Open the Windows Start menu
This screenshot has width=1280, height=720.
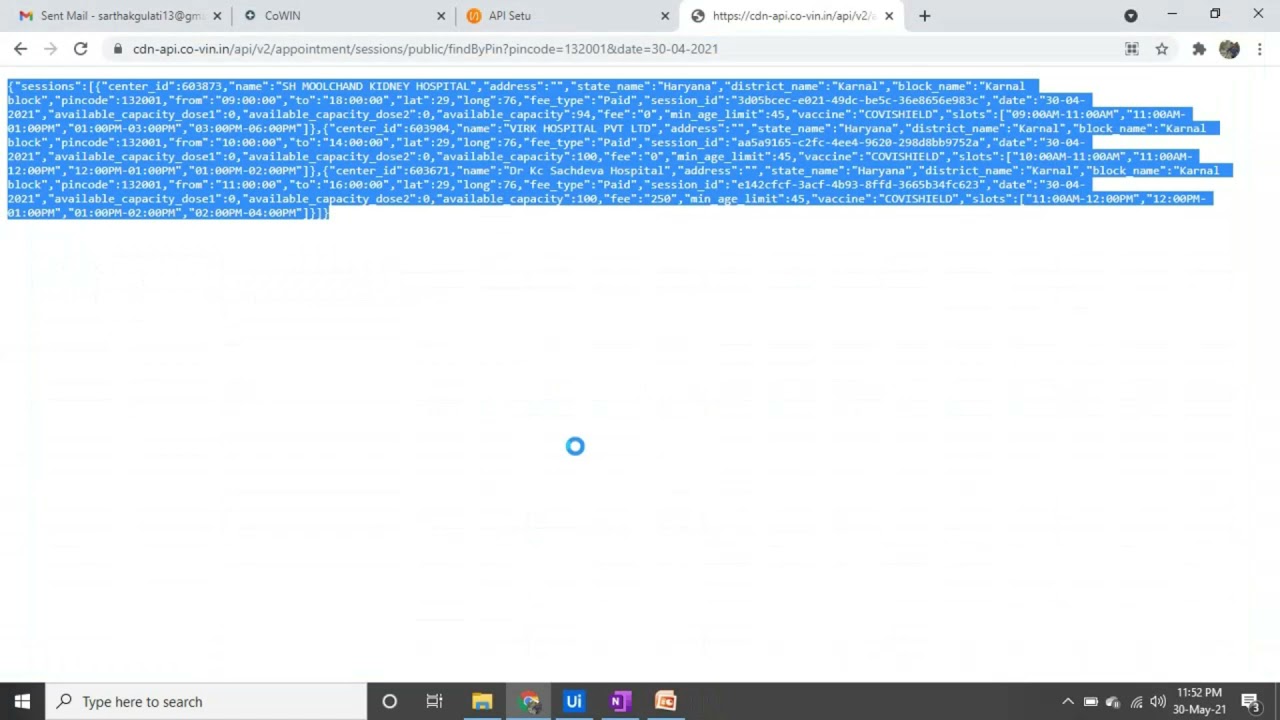[22, 701]
